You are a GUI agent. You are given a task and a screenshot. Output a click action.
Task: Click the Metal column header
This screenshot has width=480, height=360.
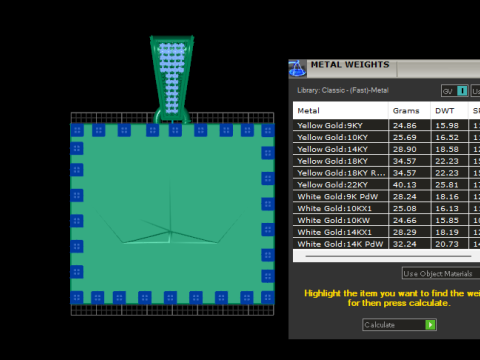tap(340, 111)
